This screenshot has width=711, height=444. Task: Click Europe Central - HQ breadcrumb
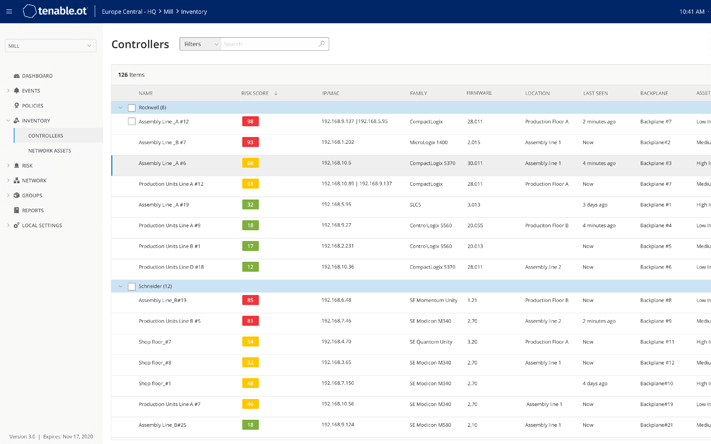pos(129,12)
